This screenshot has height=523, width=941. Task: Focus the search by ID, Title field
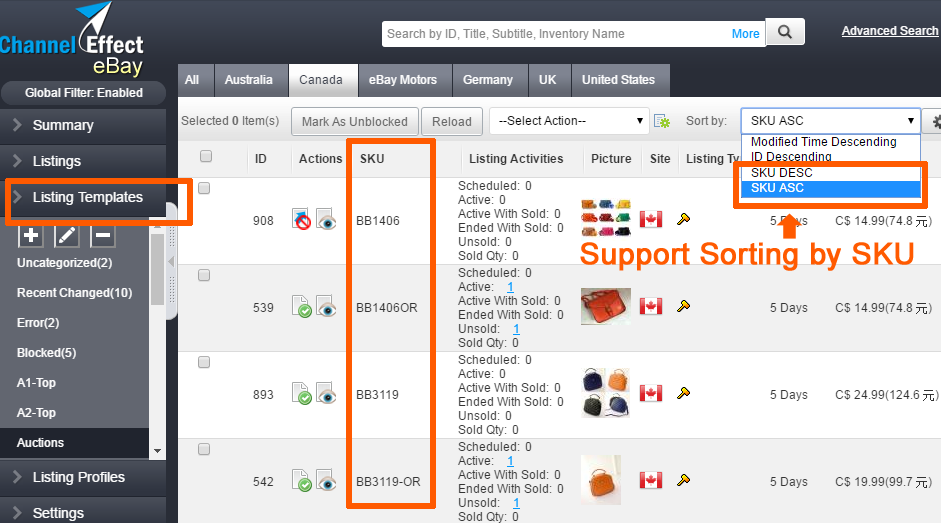555,34
